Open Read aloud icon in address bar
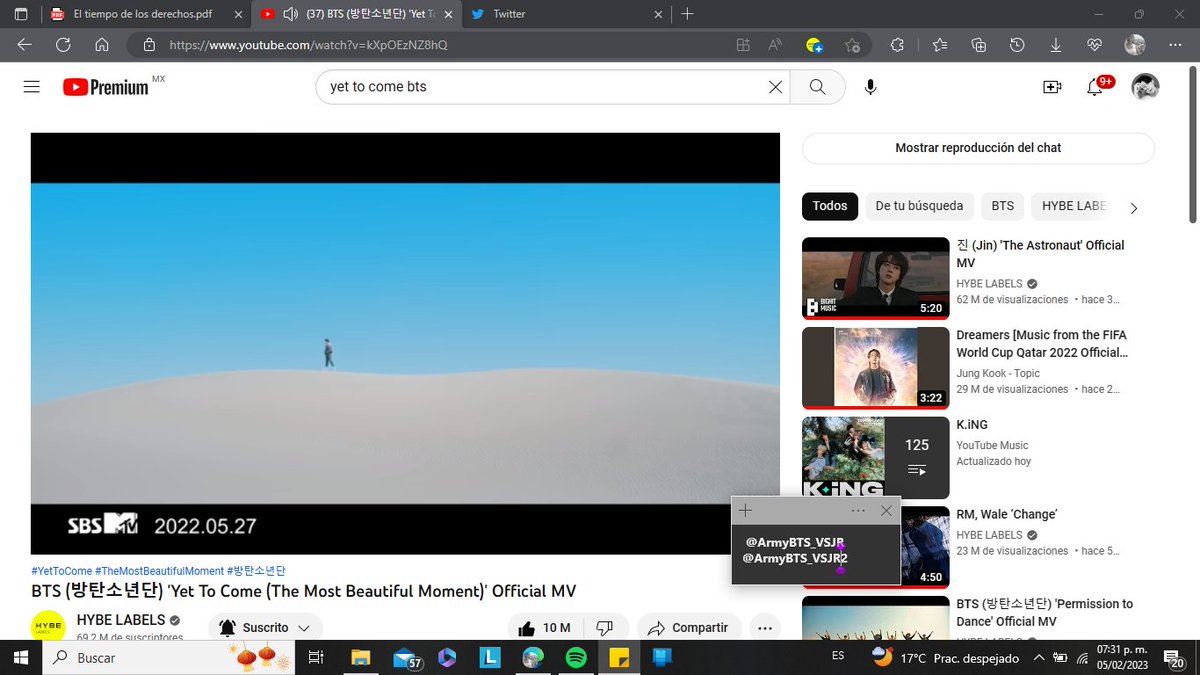The image size is (1200, 675). [775, 45]
